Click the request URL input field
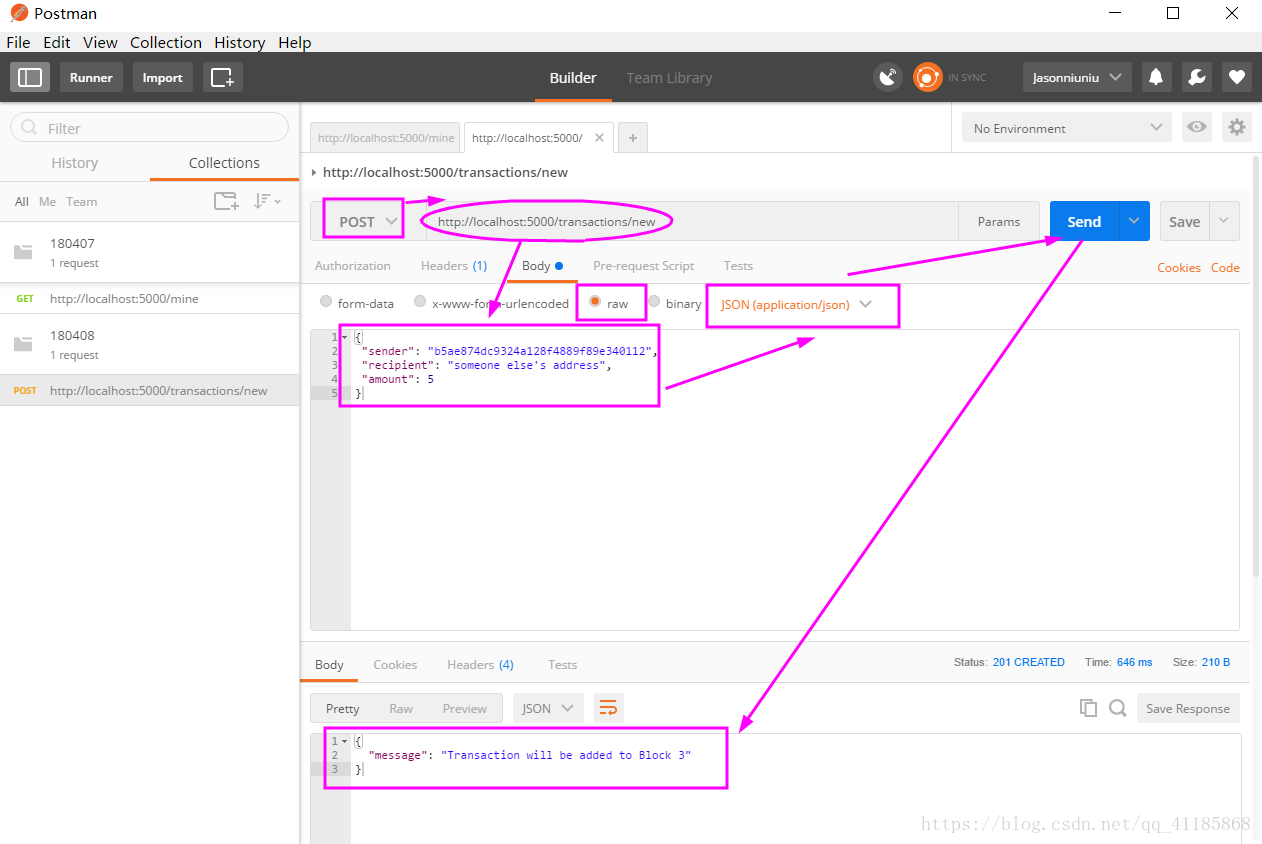Screen dimensions: 1262x844 point(692,221)
